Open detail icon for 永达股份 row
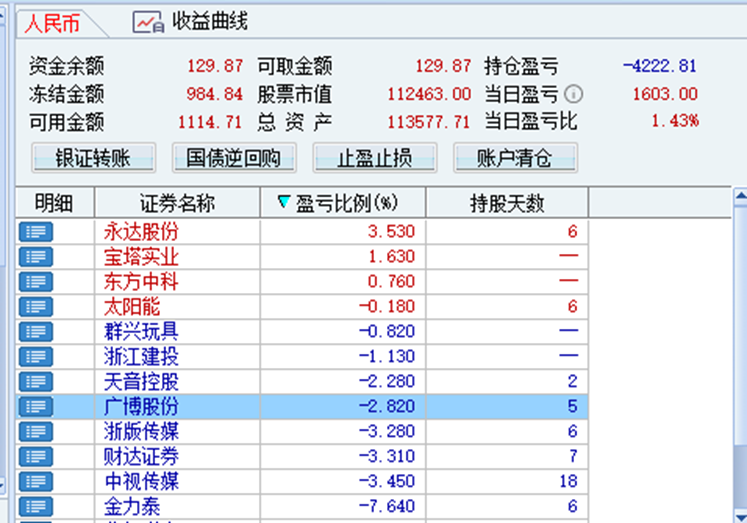 [36, 231]
